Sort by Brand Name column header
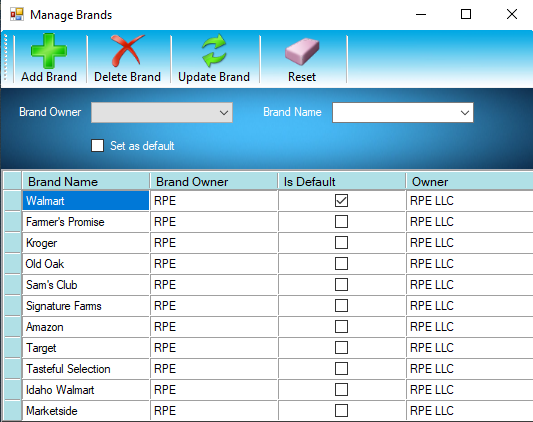Screen dimensions: 533x422 click(86, 182)
